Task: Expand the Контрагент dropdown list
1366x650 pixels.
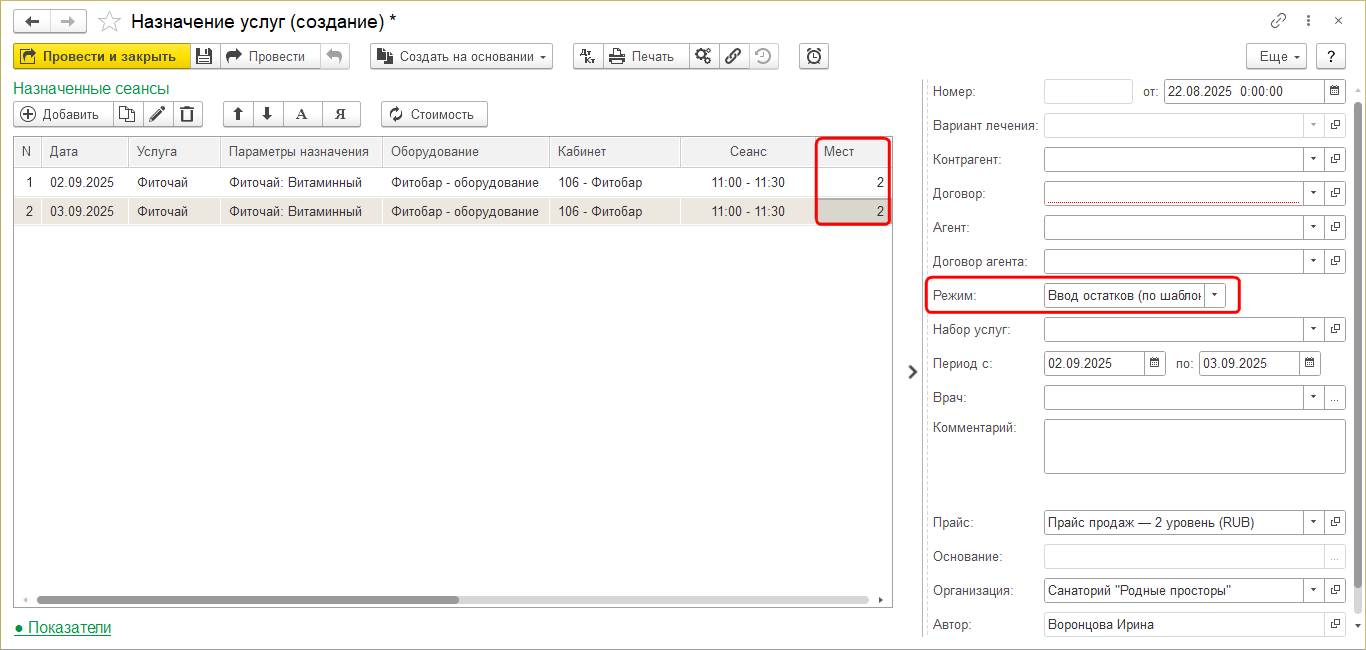Action: pyautogui.click(x=1313, y=159)
